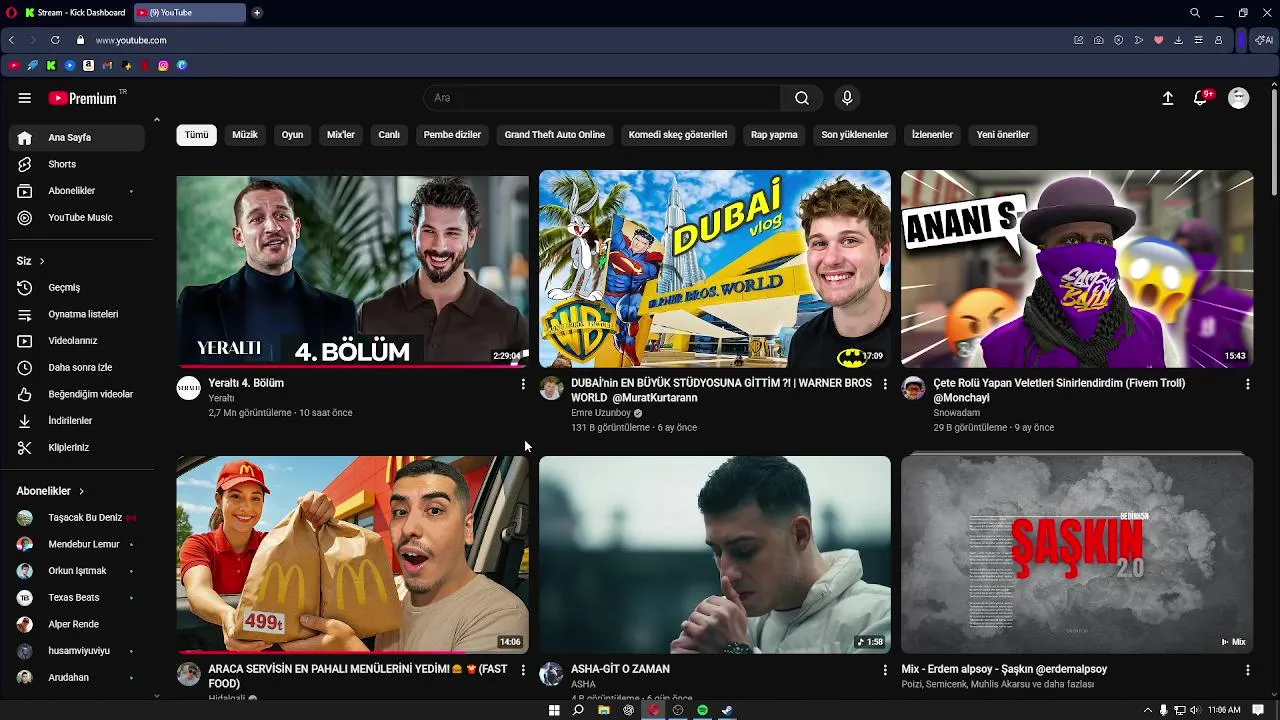
Task: Click the Opera heart bookmark icon
Action: click(x=1159, y=40)
